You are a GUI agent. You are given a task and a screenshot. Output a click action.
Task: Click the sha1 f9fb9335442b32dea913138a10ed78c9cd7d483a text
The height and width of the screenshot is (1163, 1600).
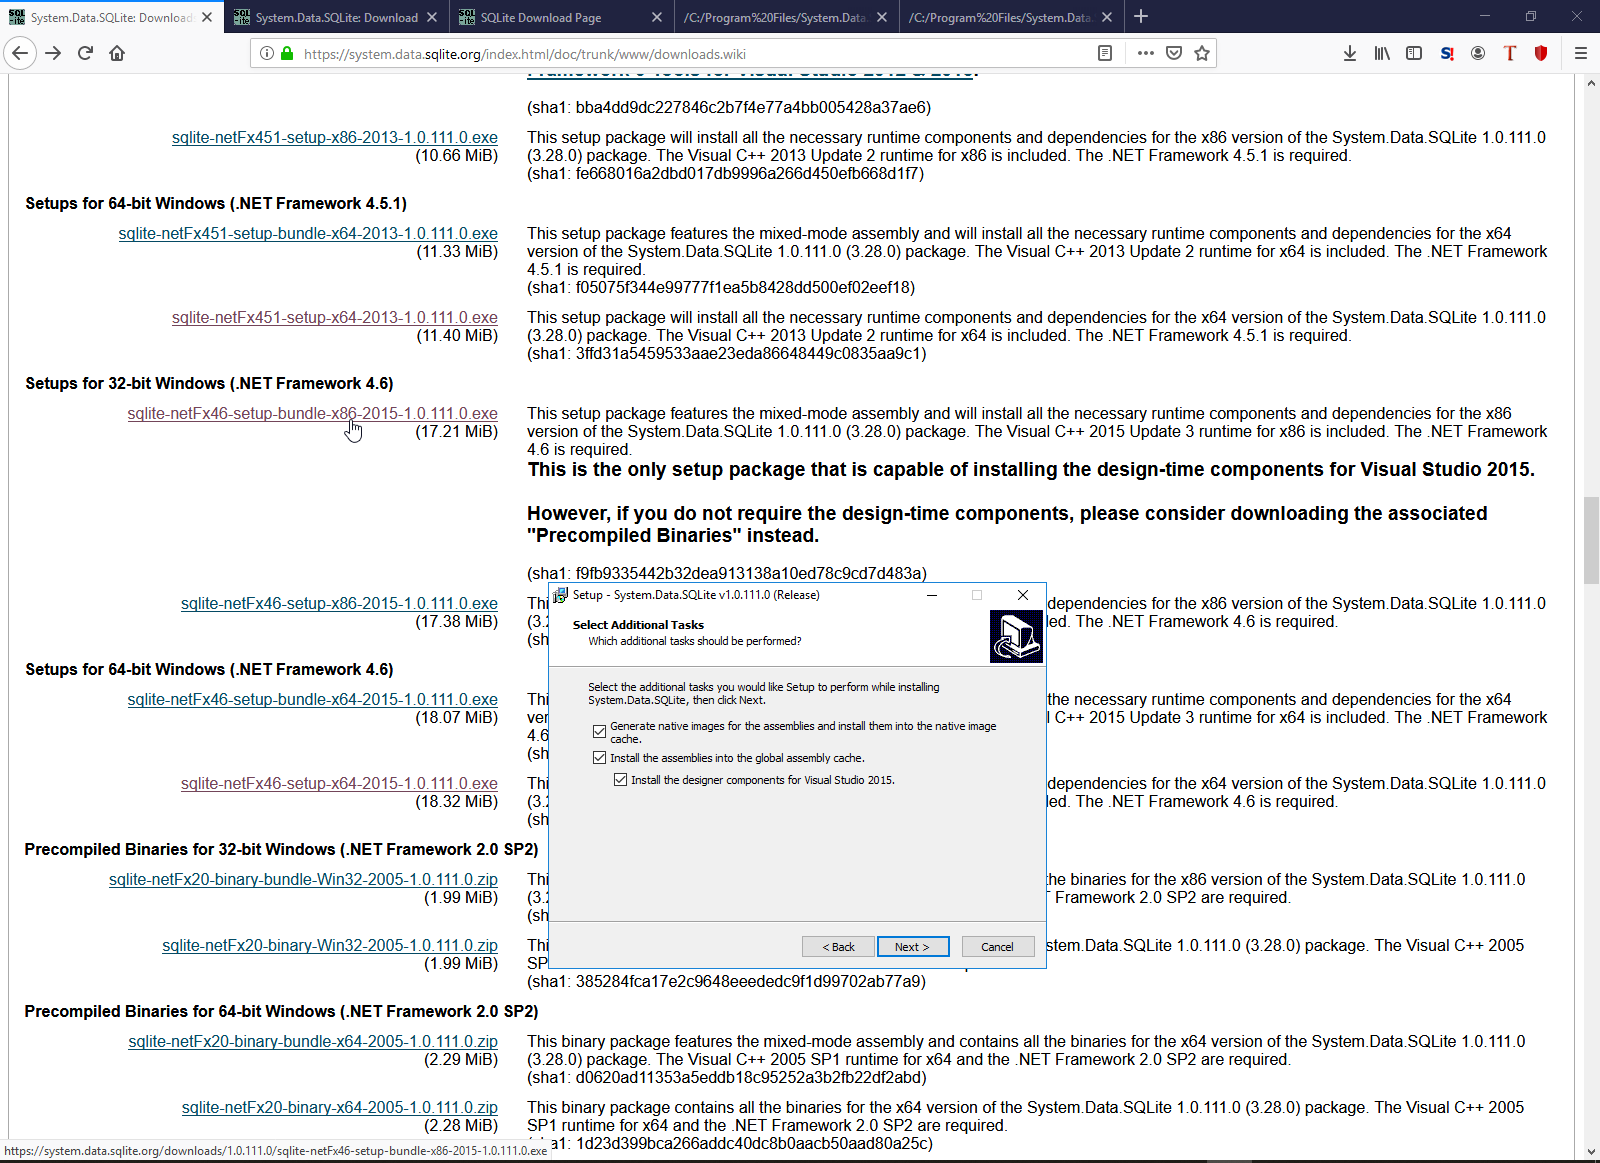pos(727,574)
